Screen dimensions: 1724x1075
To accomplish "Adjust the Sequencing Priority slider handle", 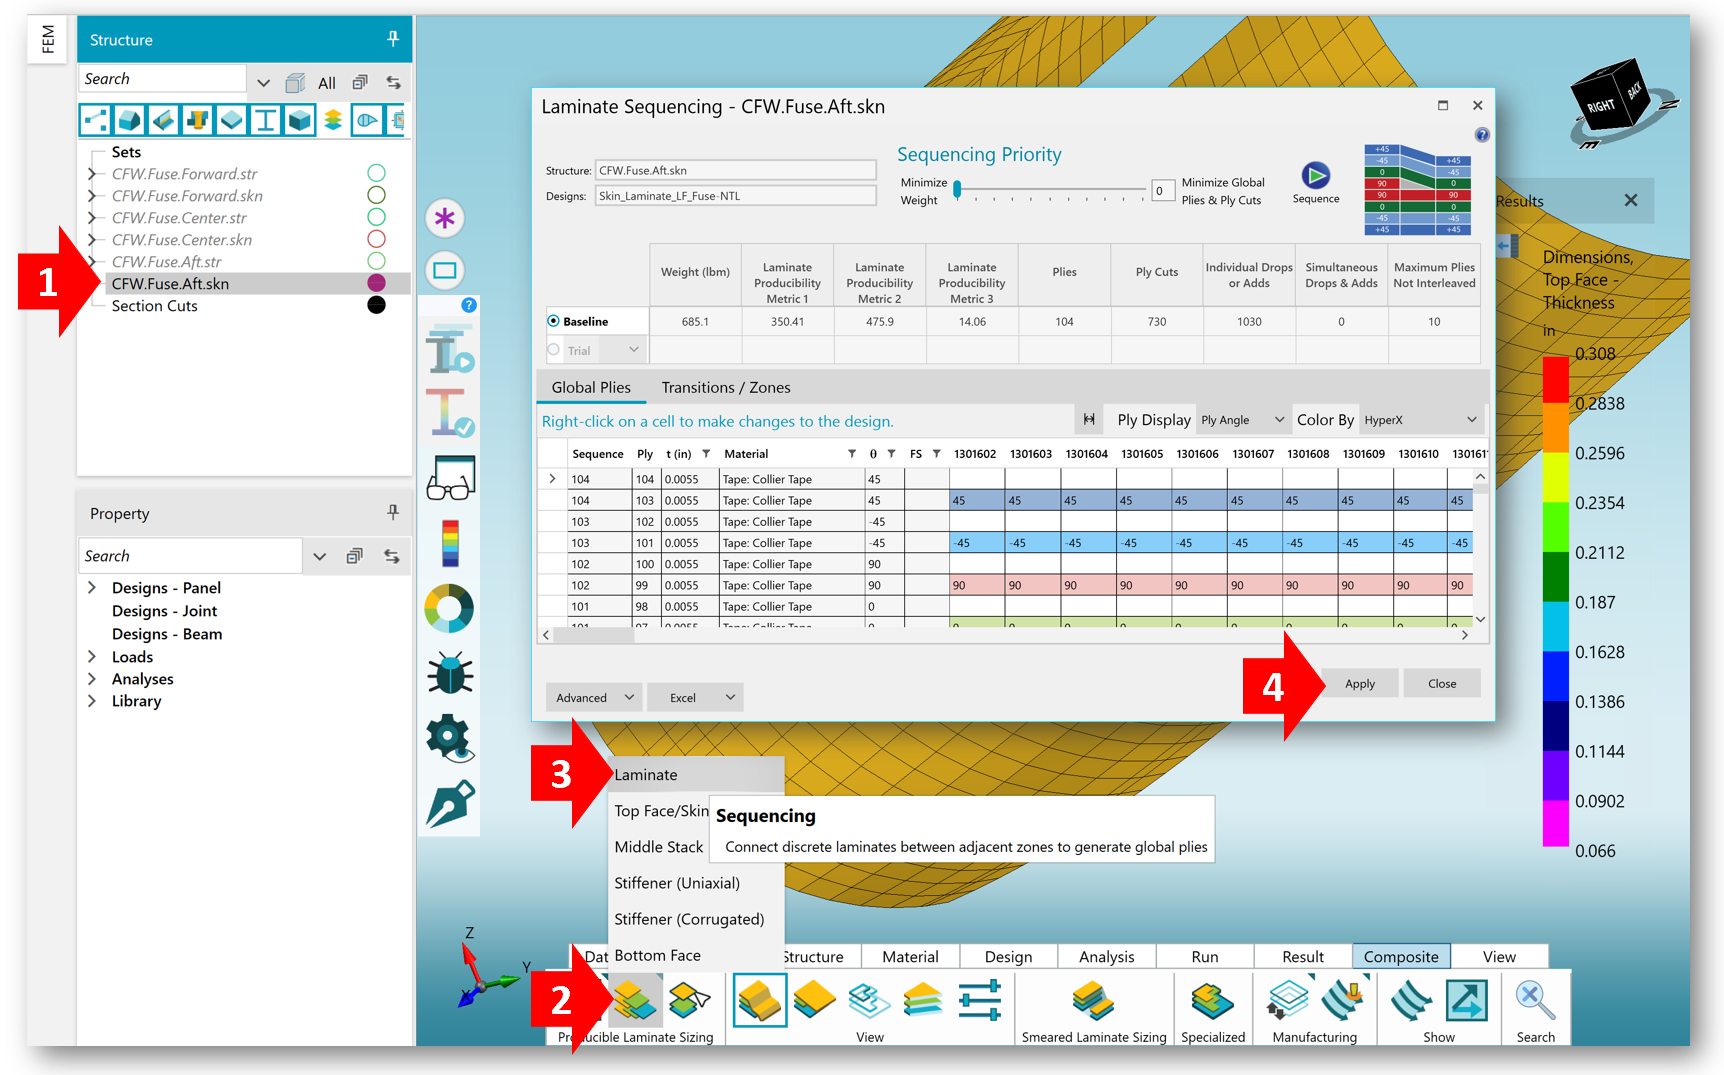I will (x=957, y=188).
